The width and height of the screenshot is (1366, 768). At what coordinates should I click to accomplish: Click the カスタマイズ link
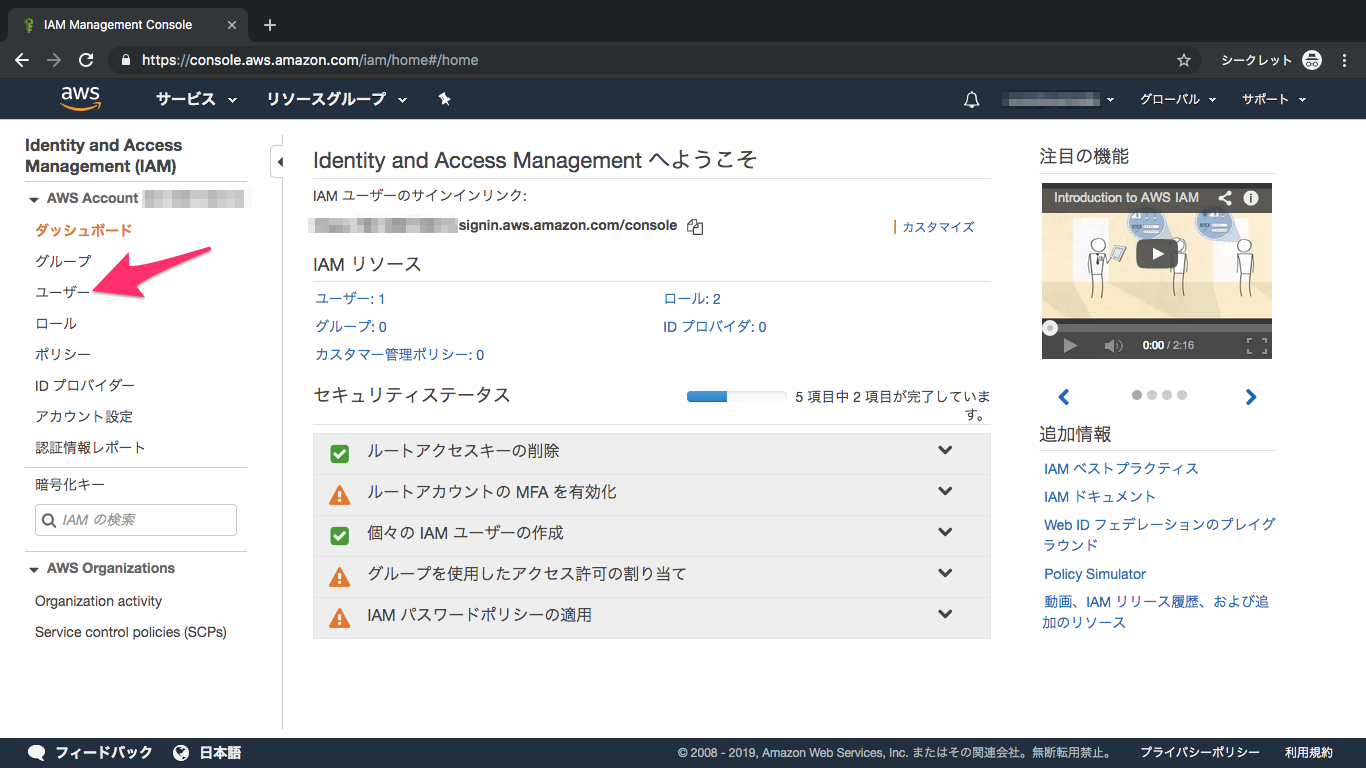click(937, 227)
